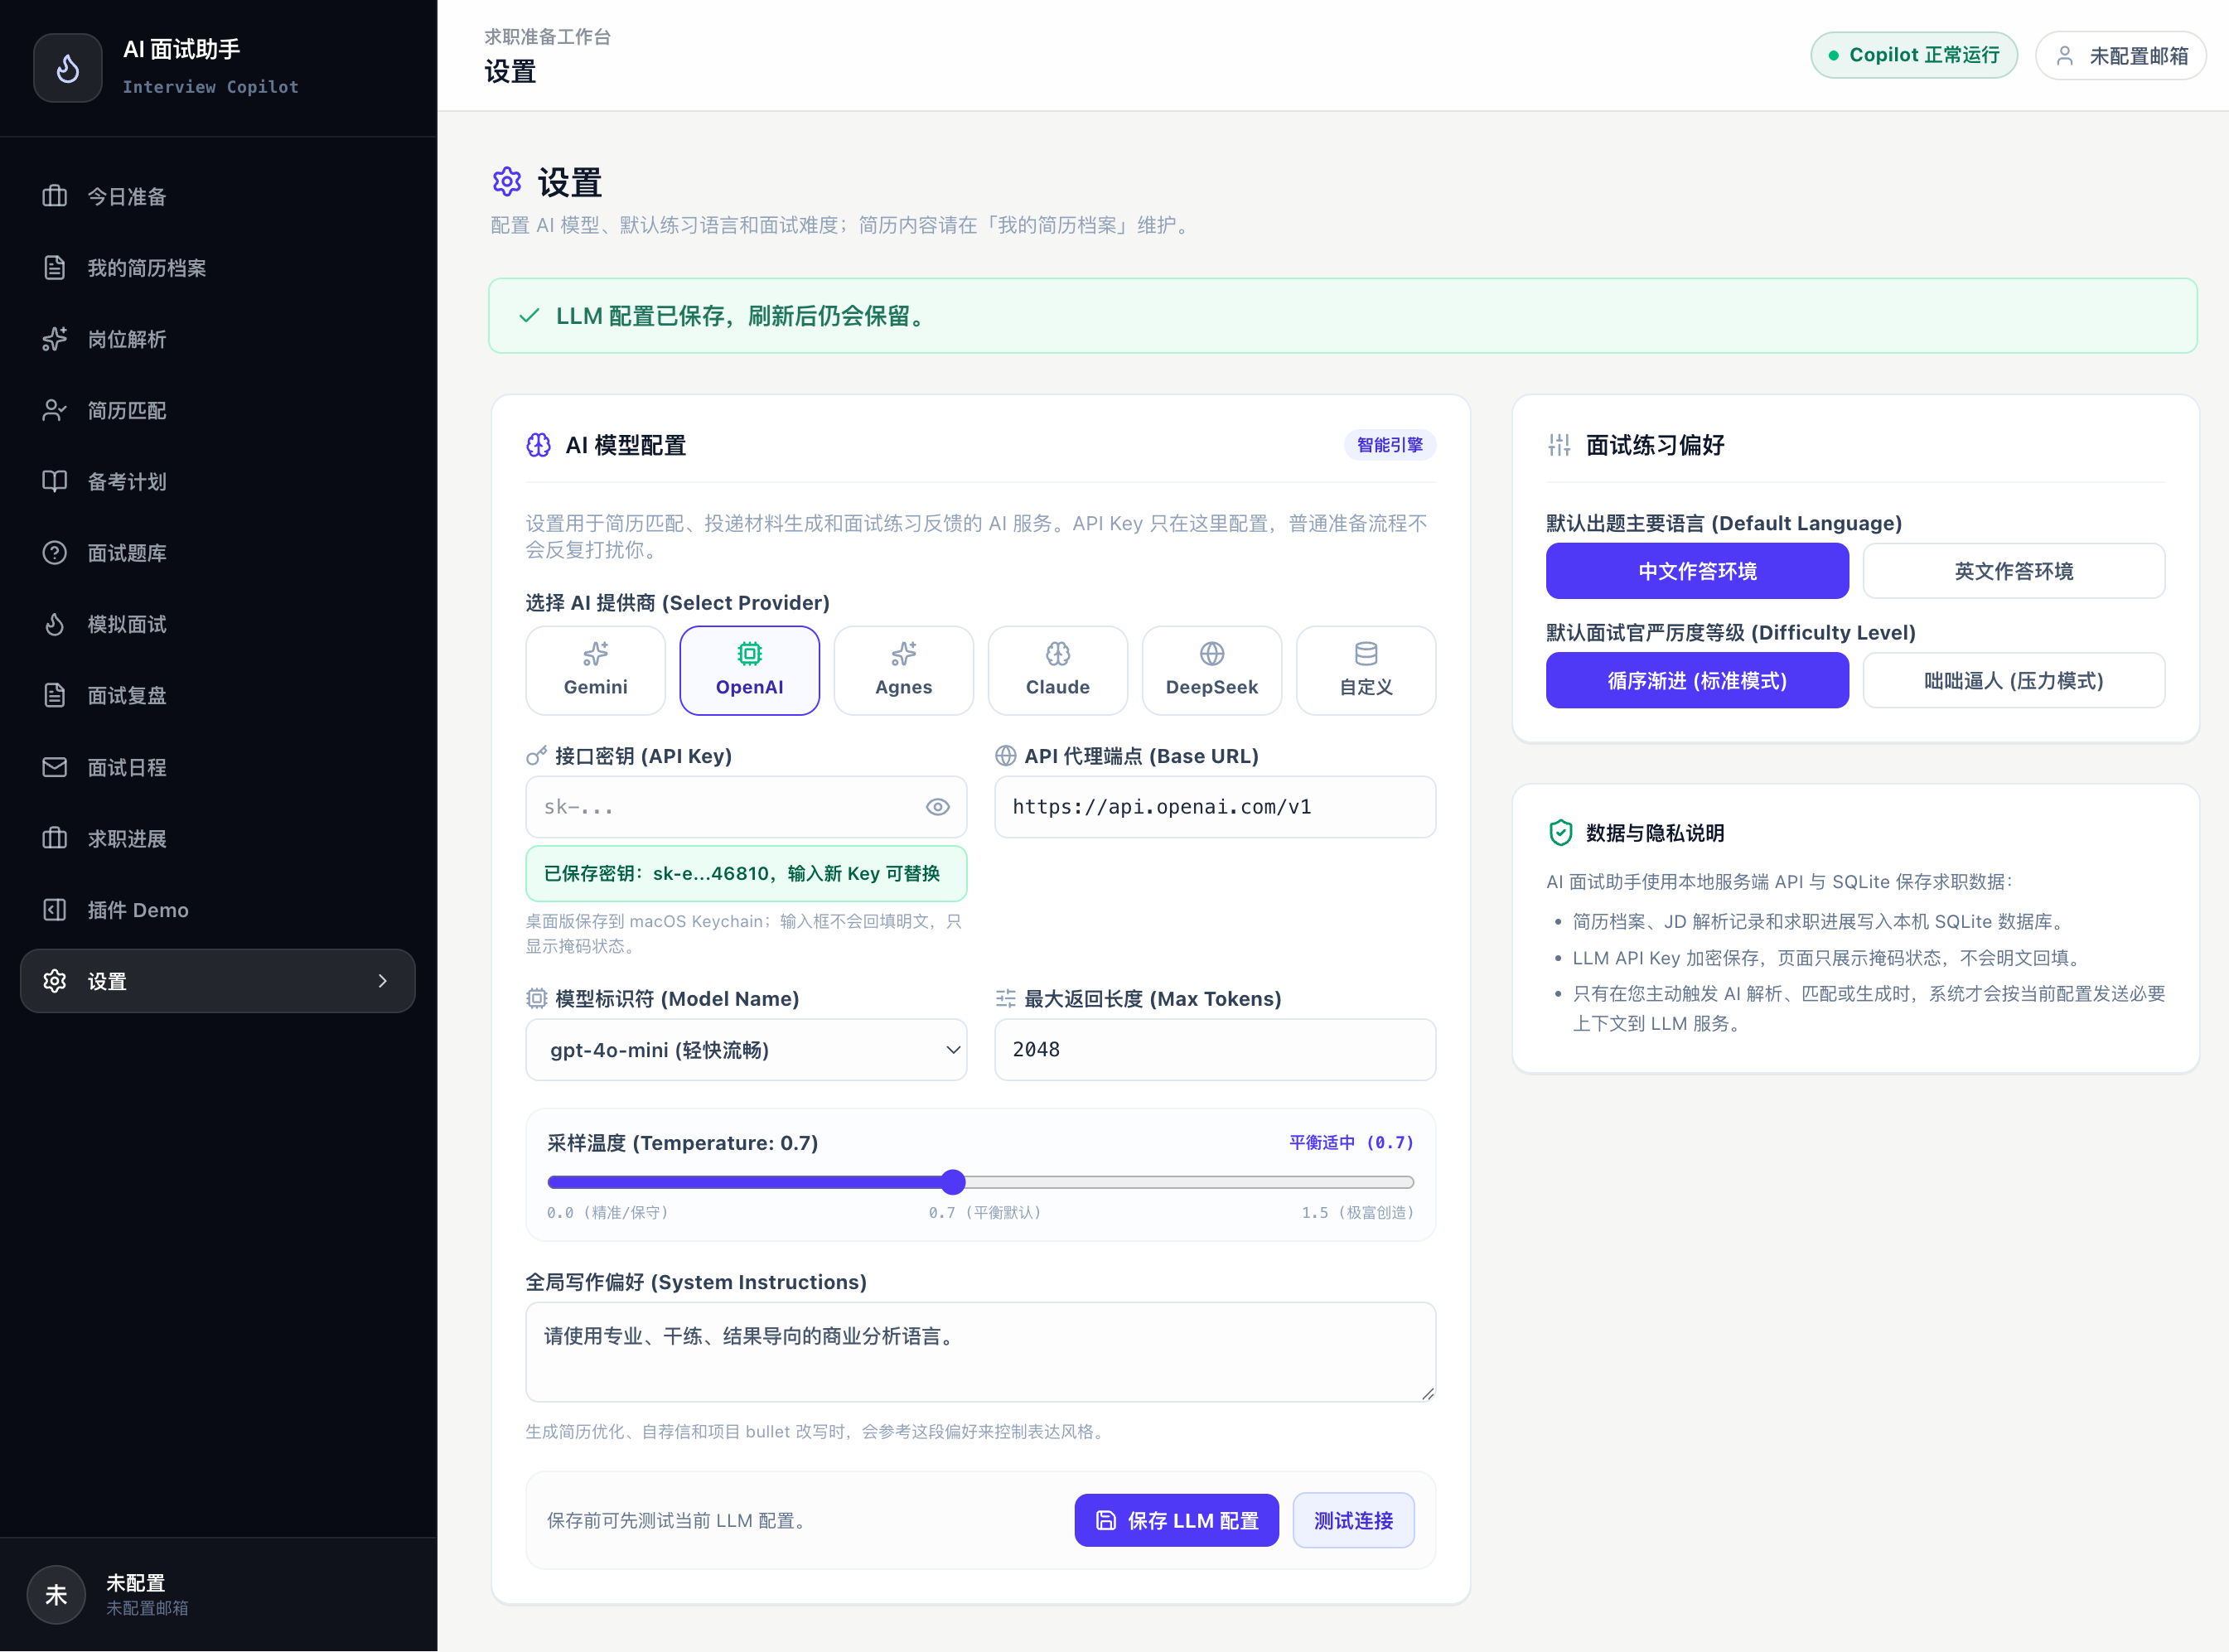The height and width of the screenshot is (1652, 2229).
Task: Click the sliders icon beside 最大返回长度 label
Action: click(1006, 998)
